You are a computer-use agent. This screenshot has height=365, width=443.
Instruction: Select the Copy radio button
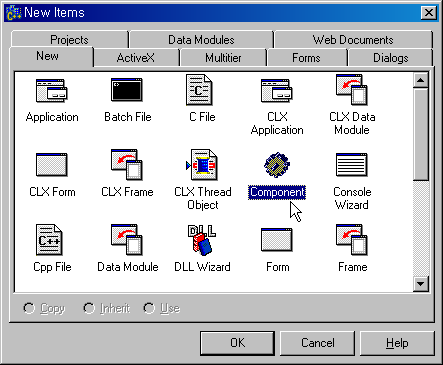29,308
